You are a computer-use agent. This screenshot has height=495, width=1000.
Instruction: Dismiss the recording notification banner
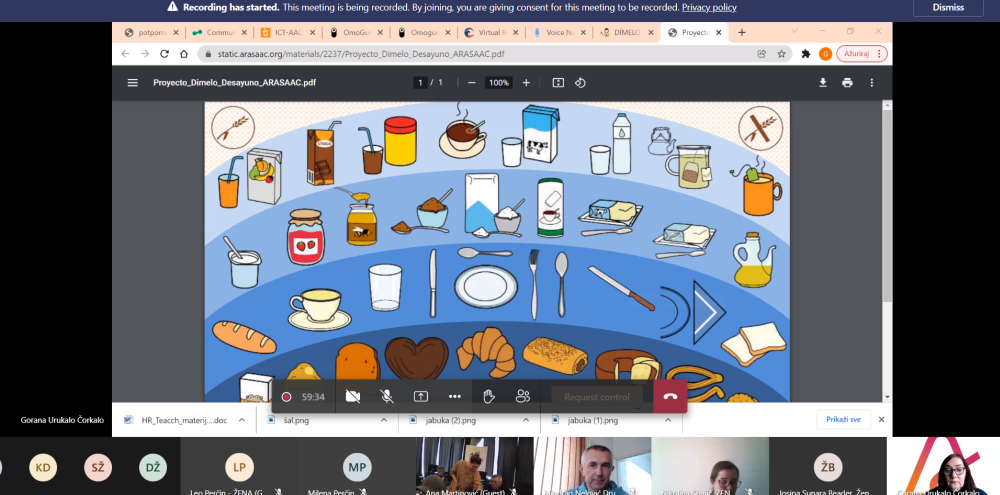pyautogui.click(x=948, y=8)
